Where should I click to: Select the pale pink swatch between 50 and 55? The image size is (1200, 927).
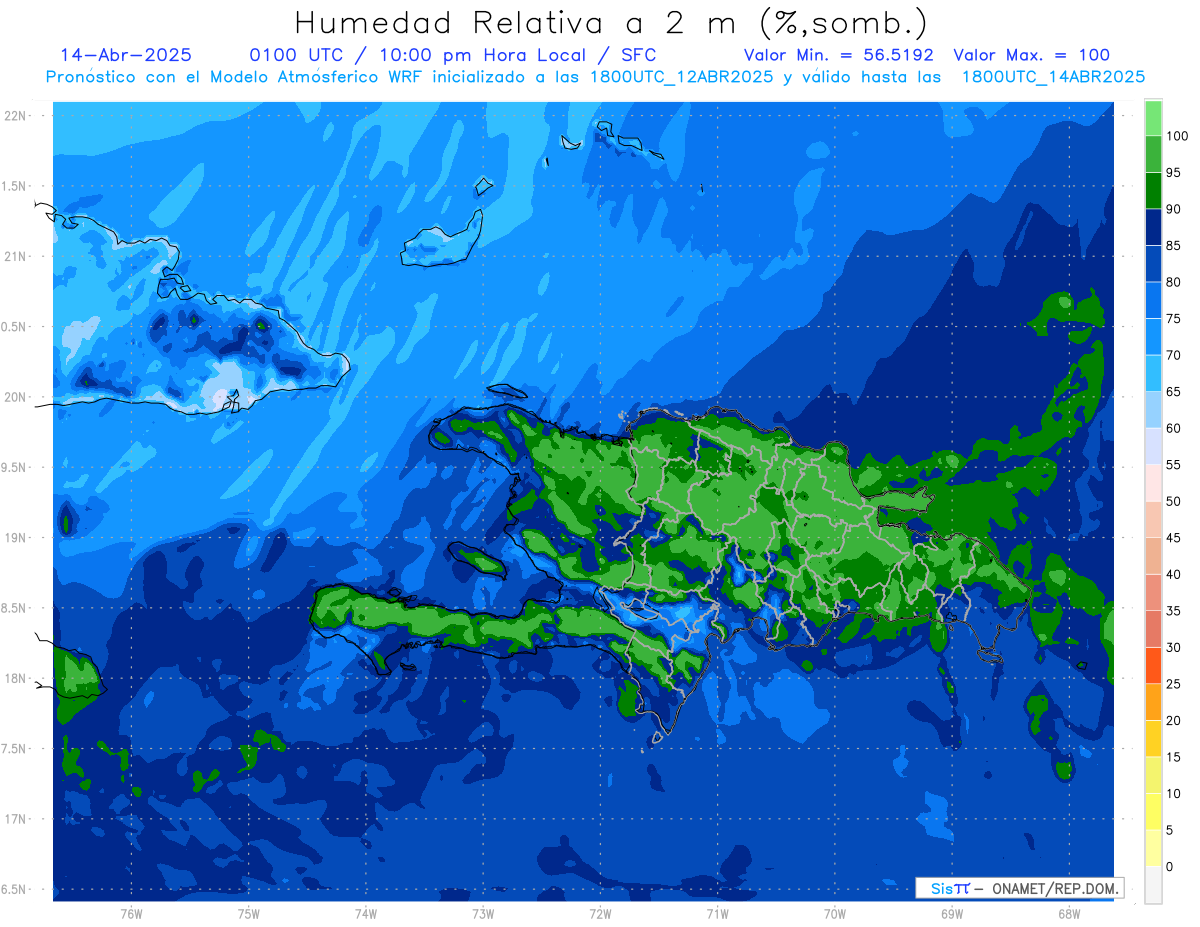tap(1153, 482)
